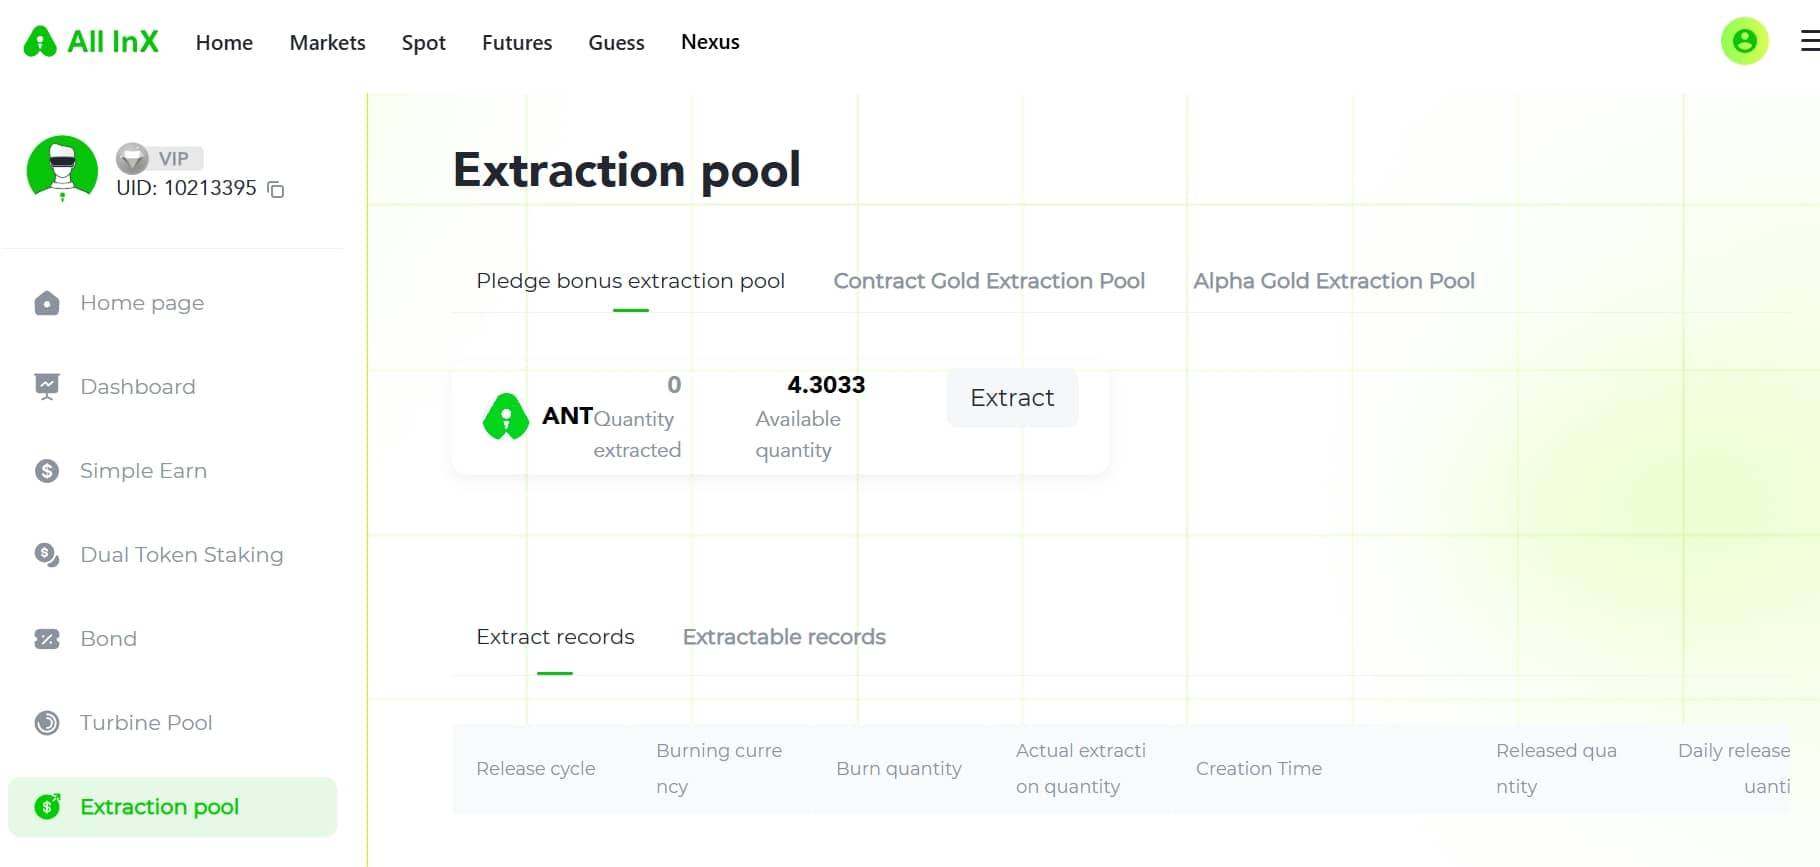The width and height of the screenshot is (1820, 867).
Task: Select Extraction pool in the sidebar
Action: point(159,807)
